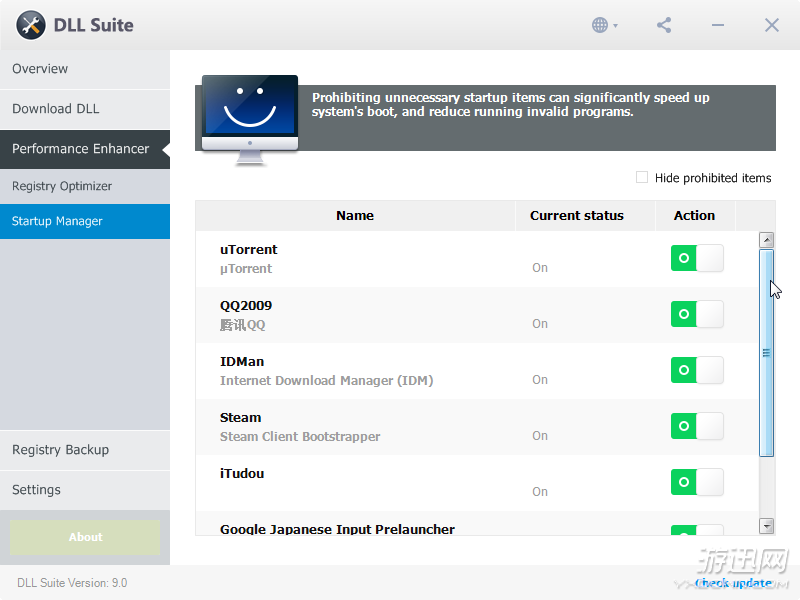The width and height of the screenshot is (800, 600).
Task: Toggle uTorrent startup switch off
Action: [x=697, y=258]
